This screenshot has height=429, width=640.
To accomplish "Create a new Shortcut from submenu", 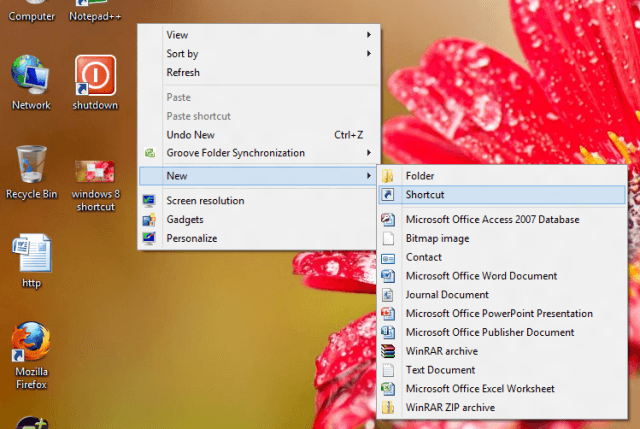I will [x=502, y=195].
